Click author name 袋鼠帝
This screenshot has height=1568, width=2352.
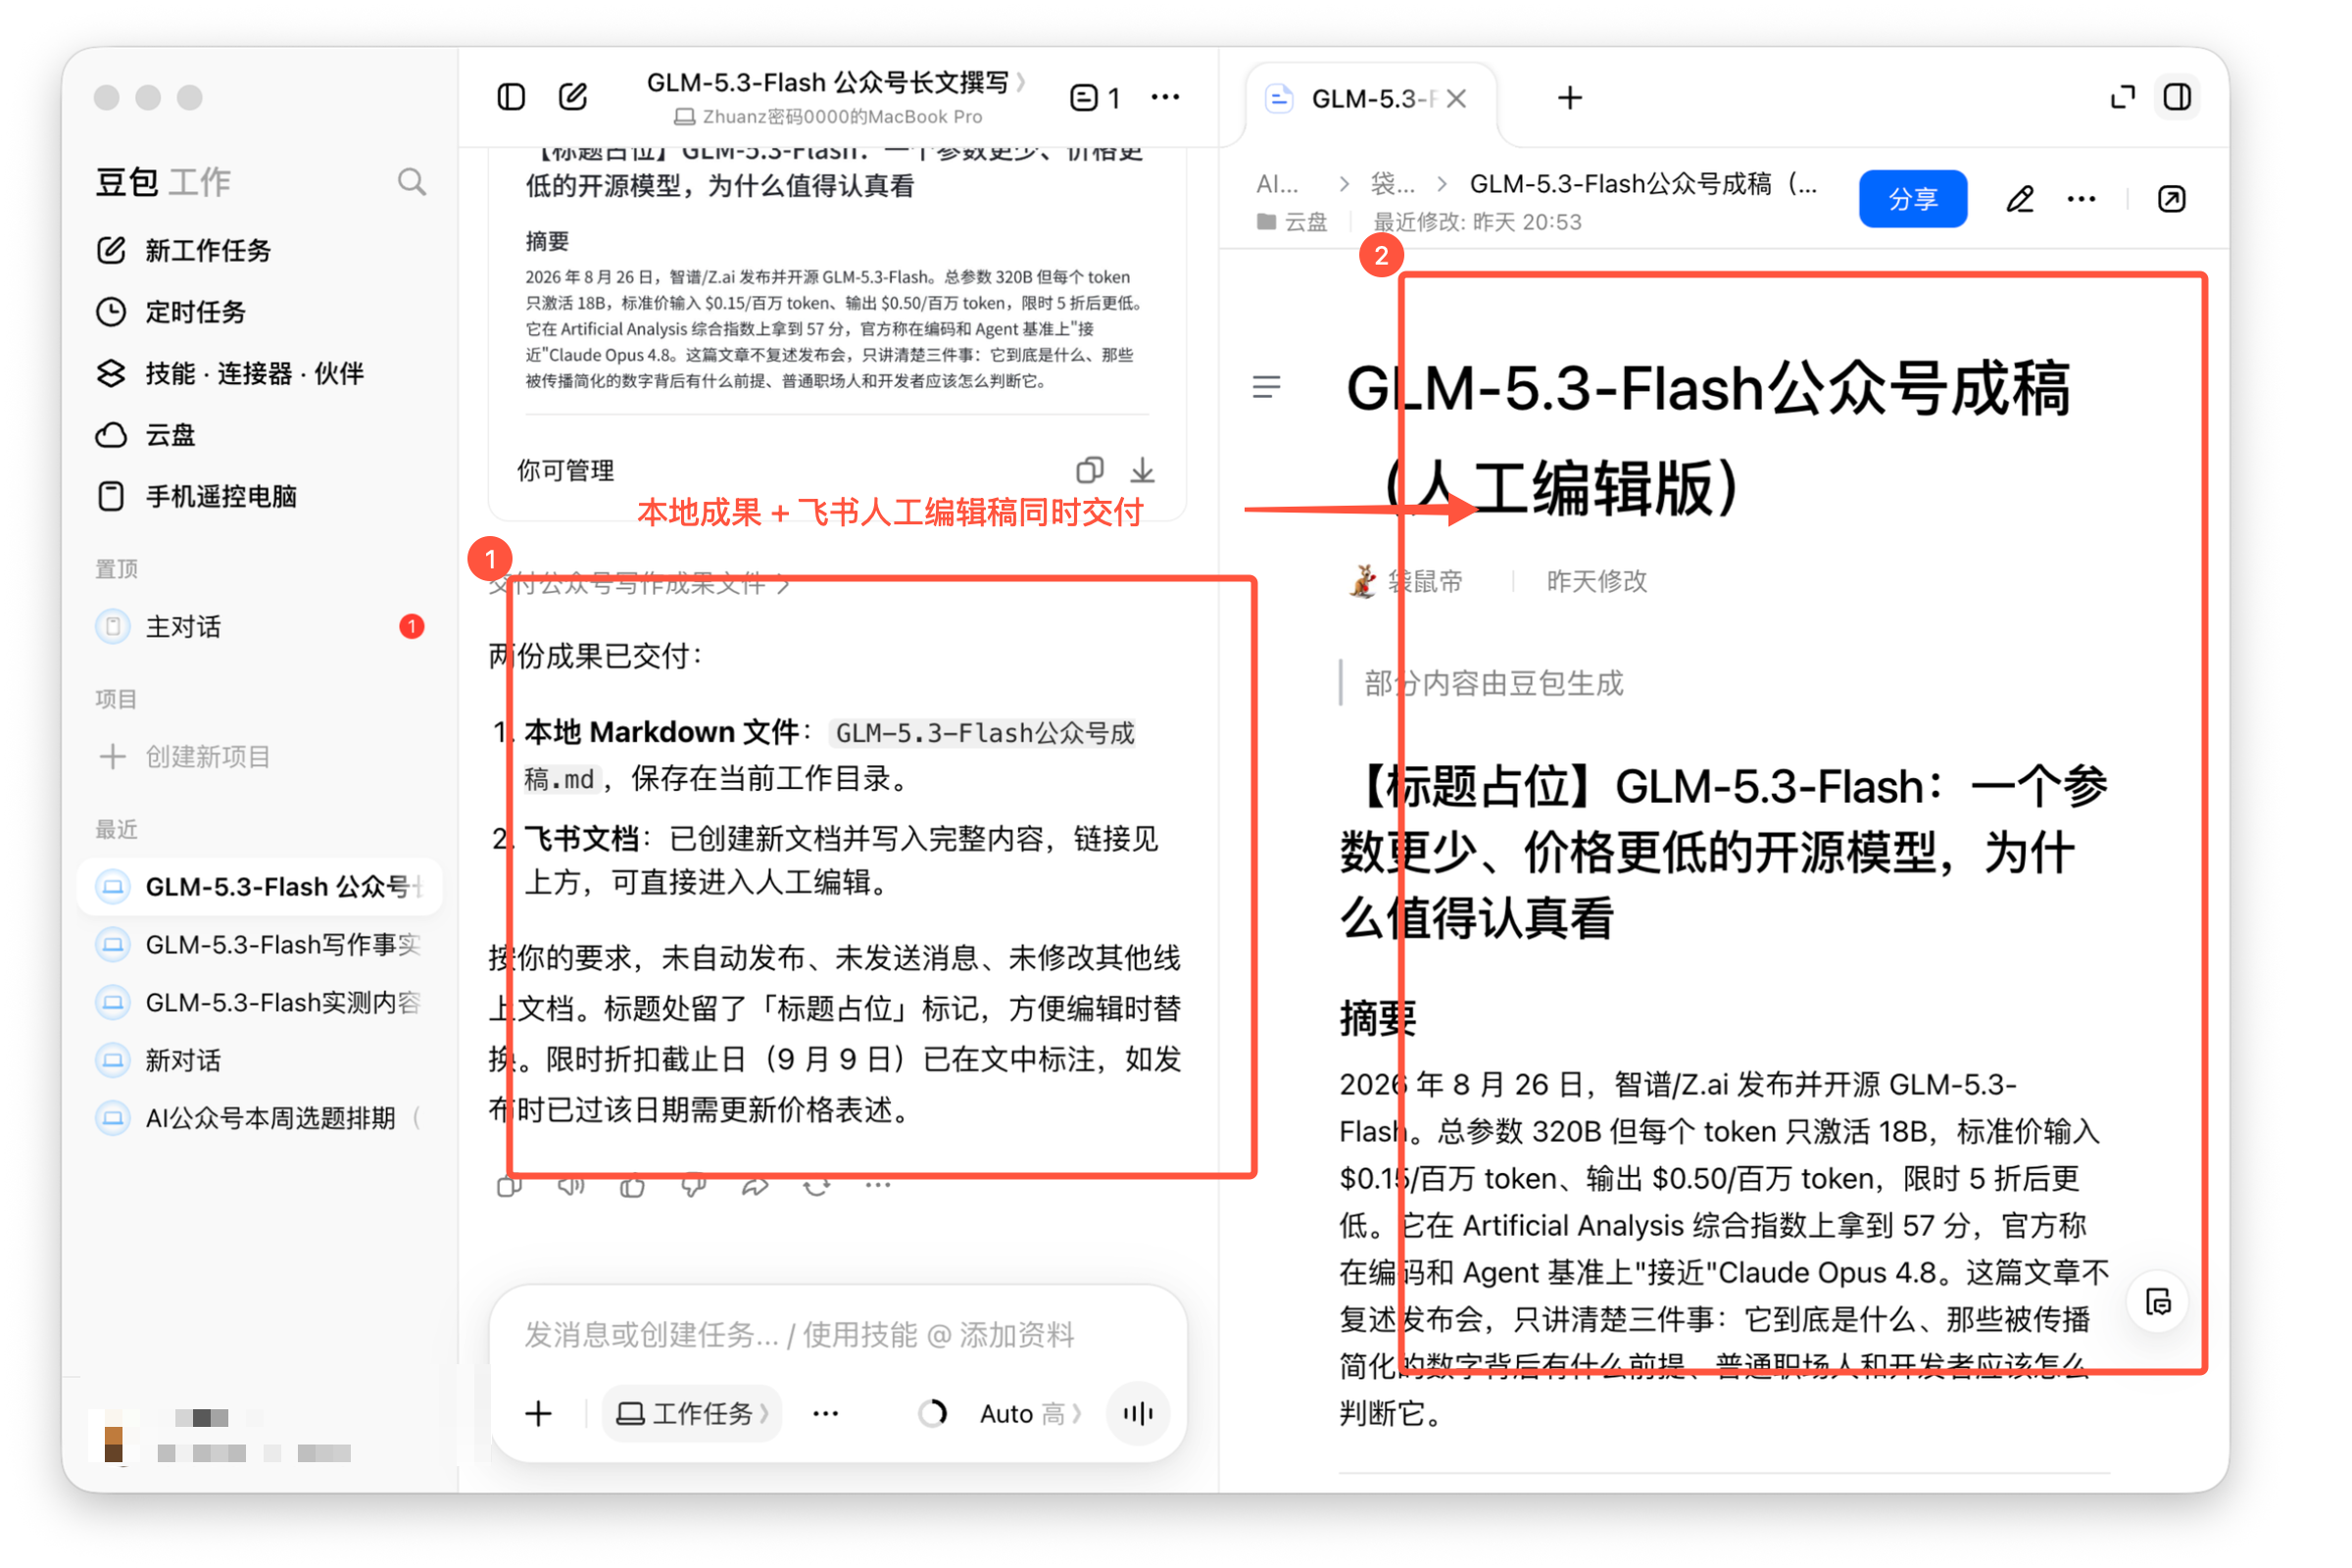(x=1425, y=581)
